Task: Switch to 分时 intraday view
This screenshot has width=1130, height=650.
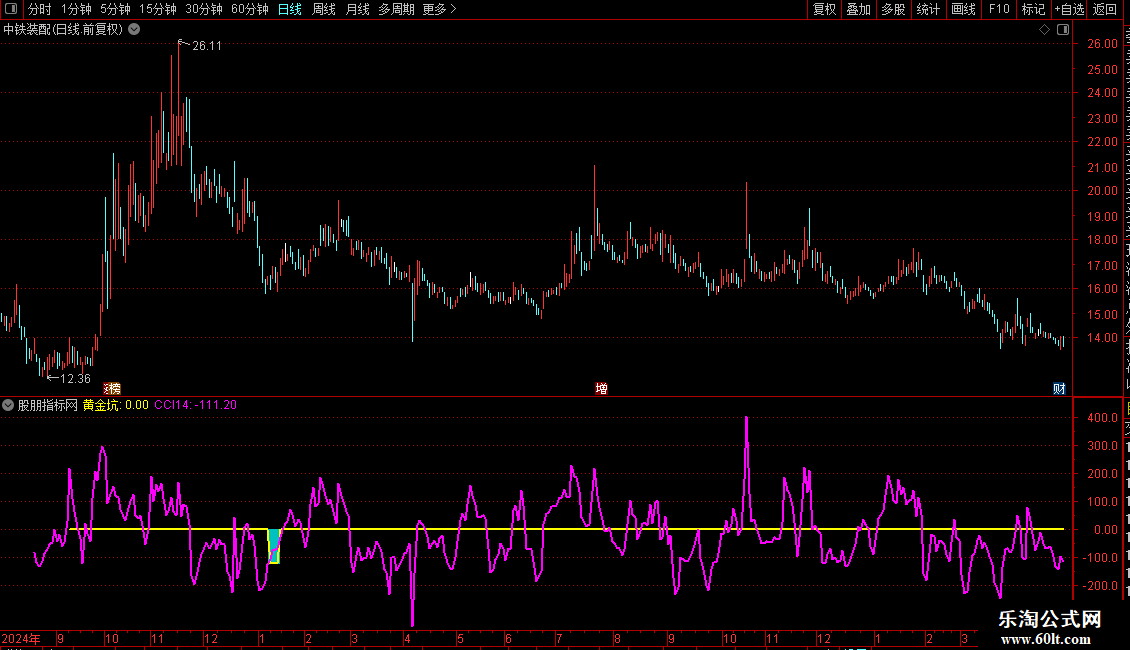Action: pos(40,9)
